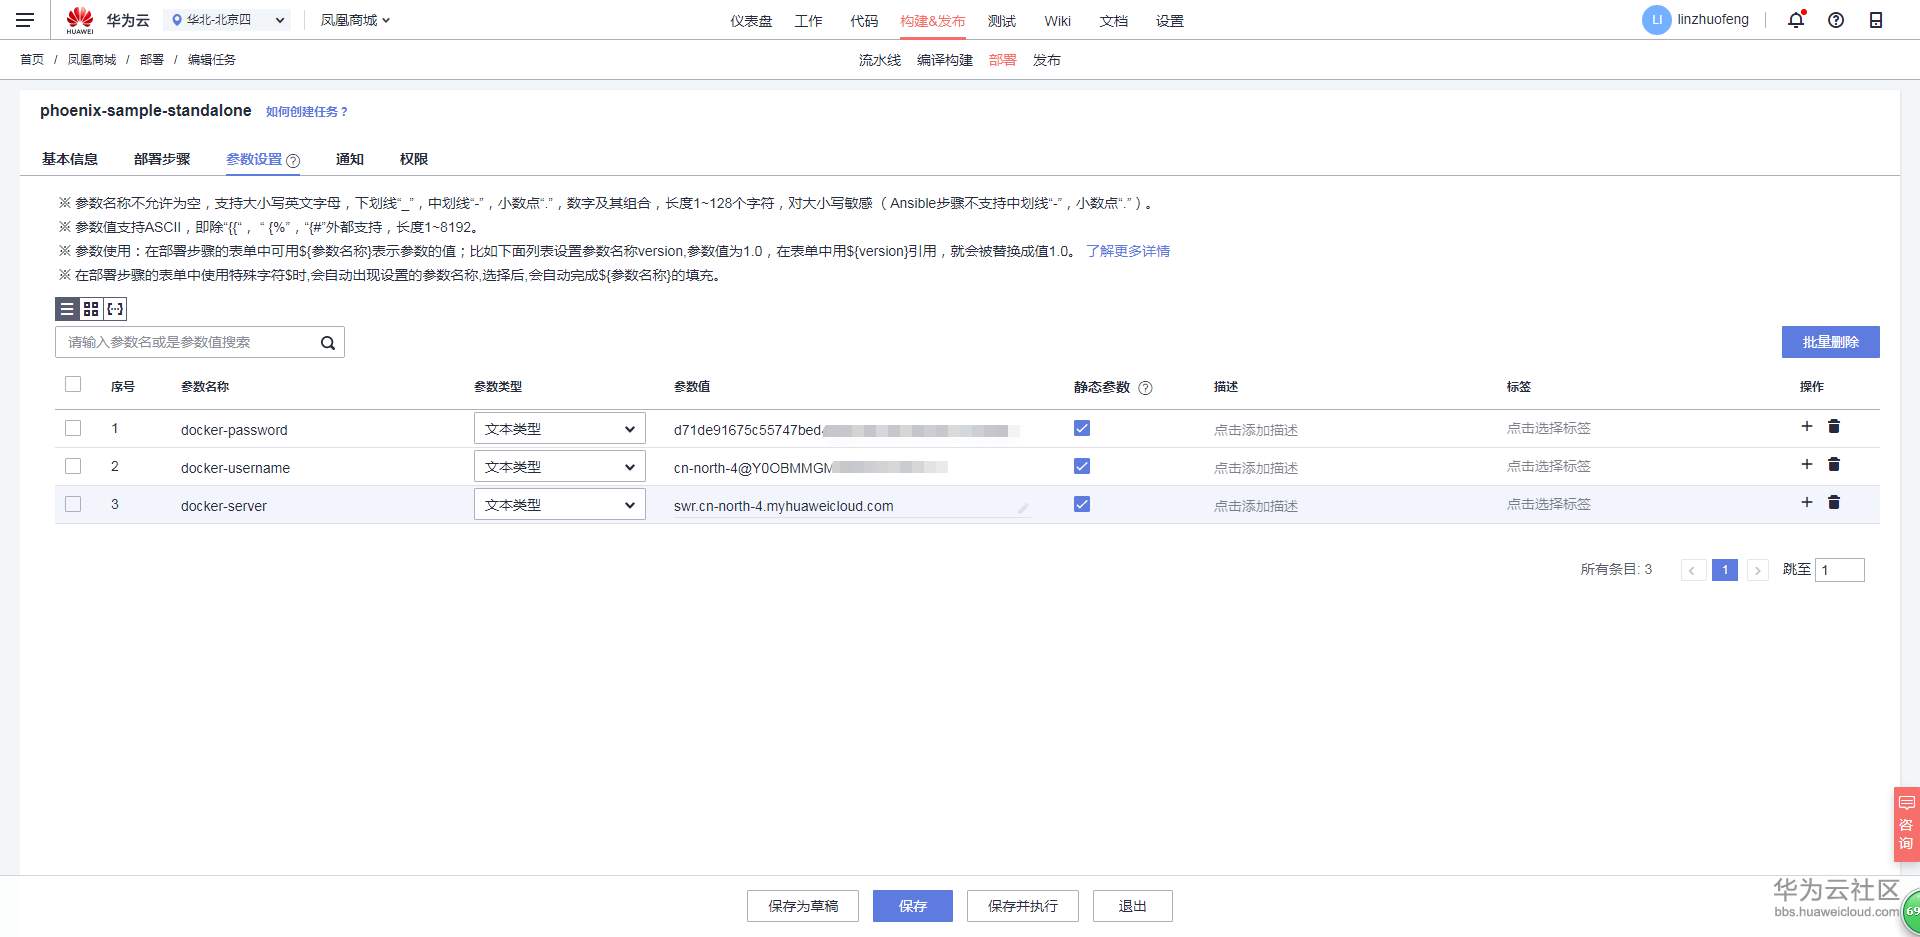The width and height of the screenshot is (1920, 937).
Task: Switch to JSON text view of parameters
Action: [115, 309]
